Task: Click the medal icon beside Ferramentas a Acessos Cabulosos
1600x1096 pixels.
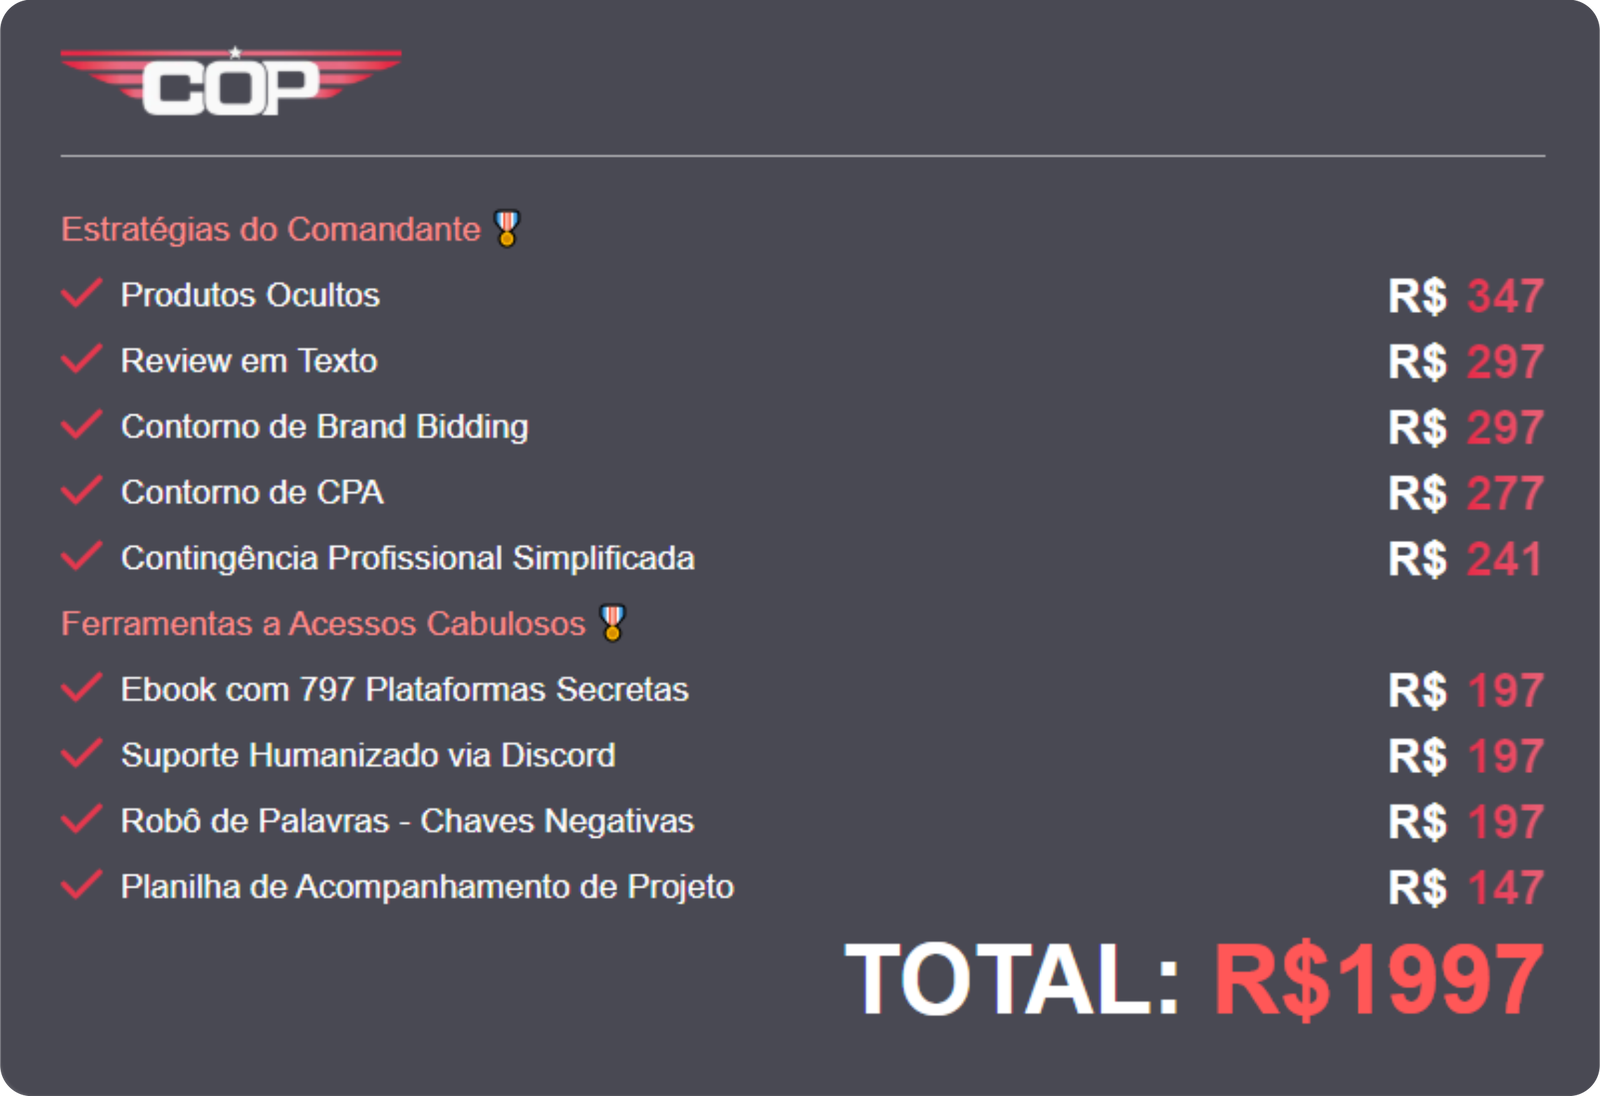Action: pyautogui.click(x=612, y=622)
